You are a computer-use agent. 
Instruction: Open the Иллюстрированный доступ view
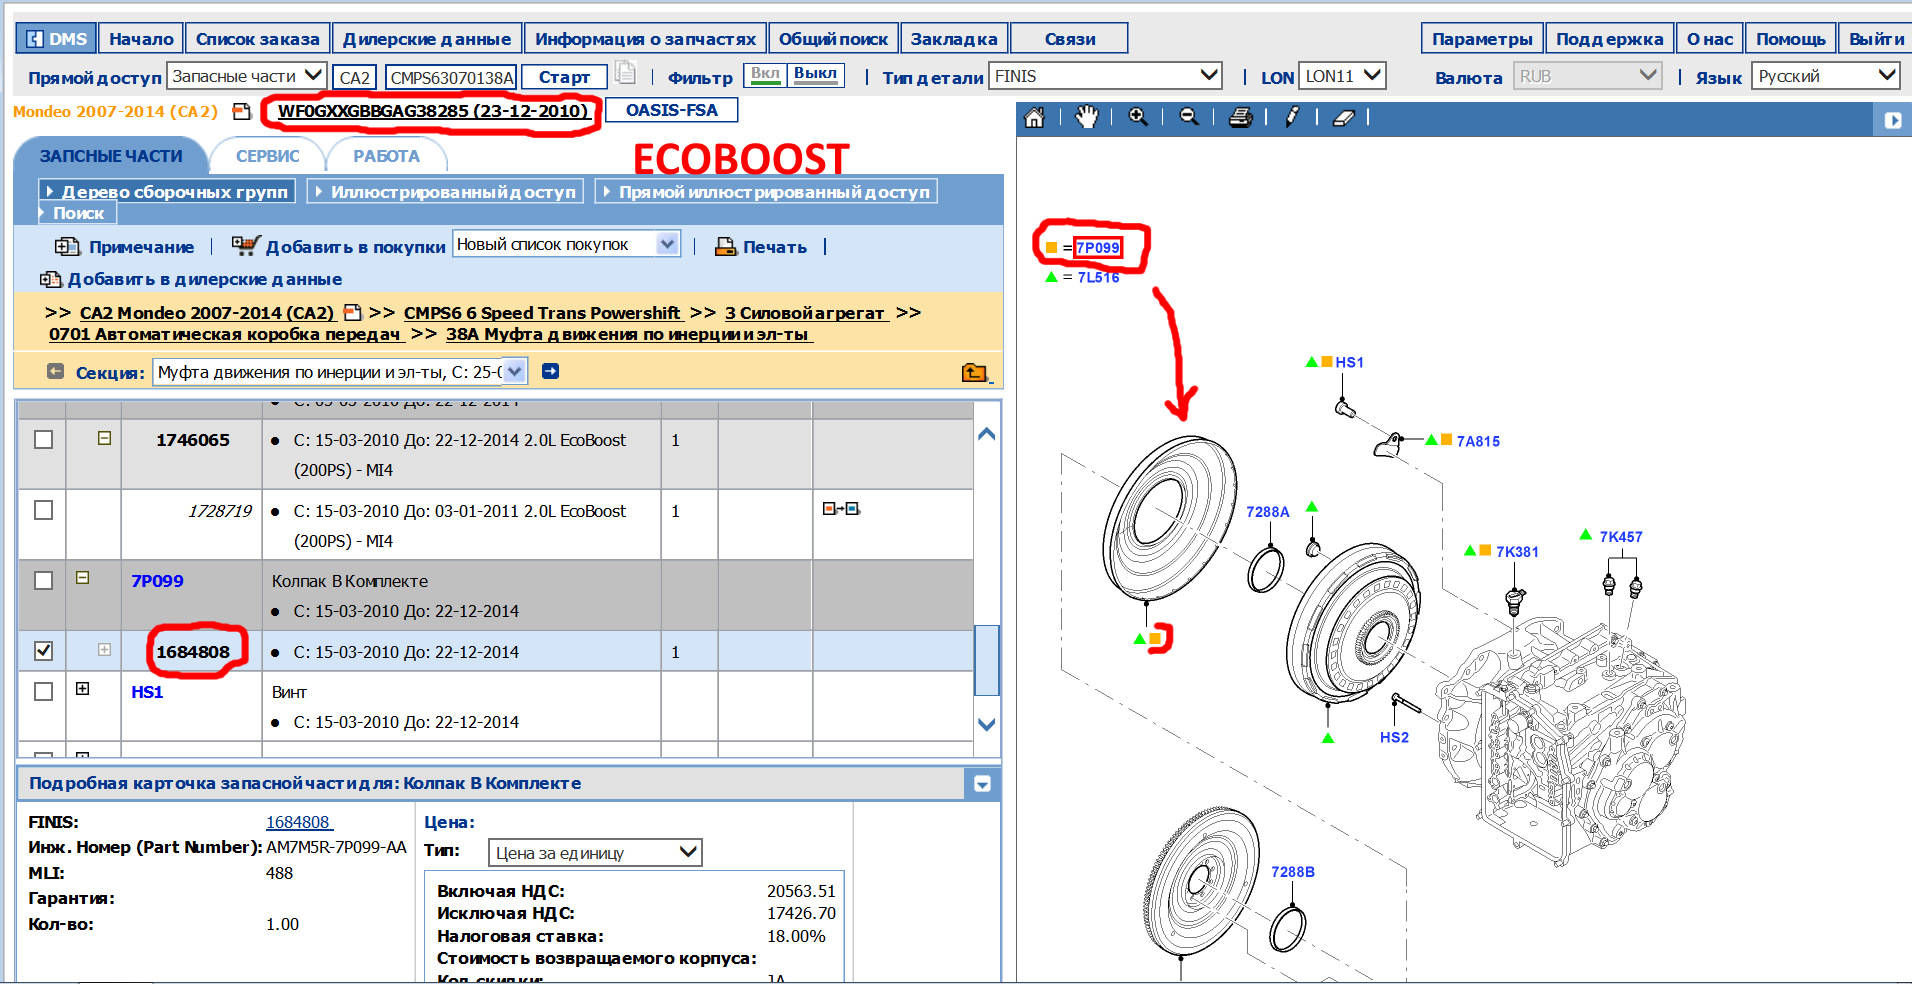tap(445, 192)
